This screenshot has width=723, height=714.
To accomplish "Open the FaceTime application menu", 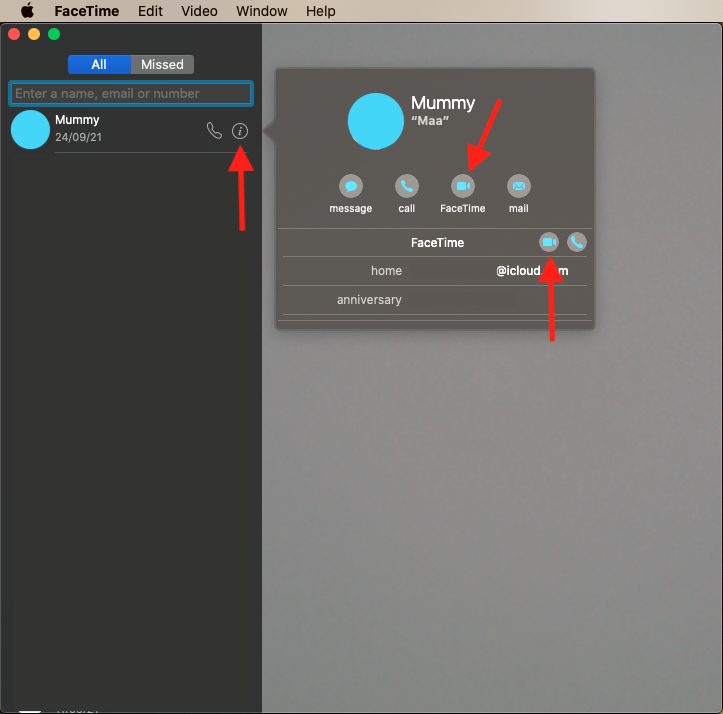I will pyautogui.click(x=86, y=11).
